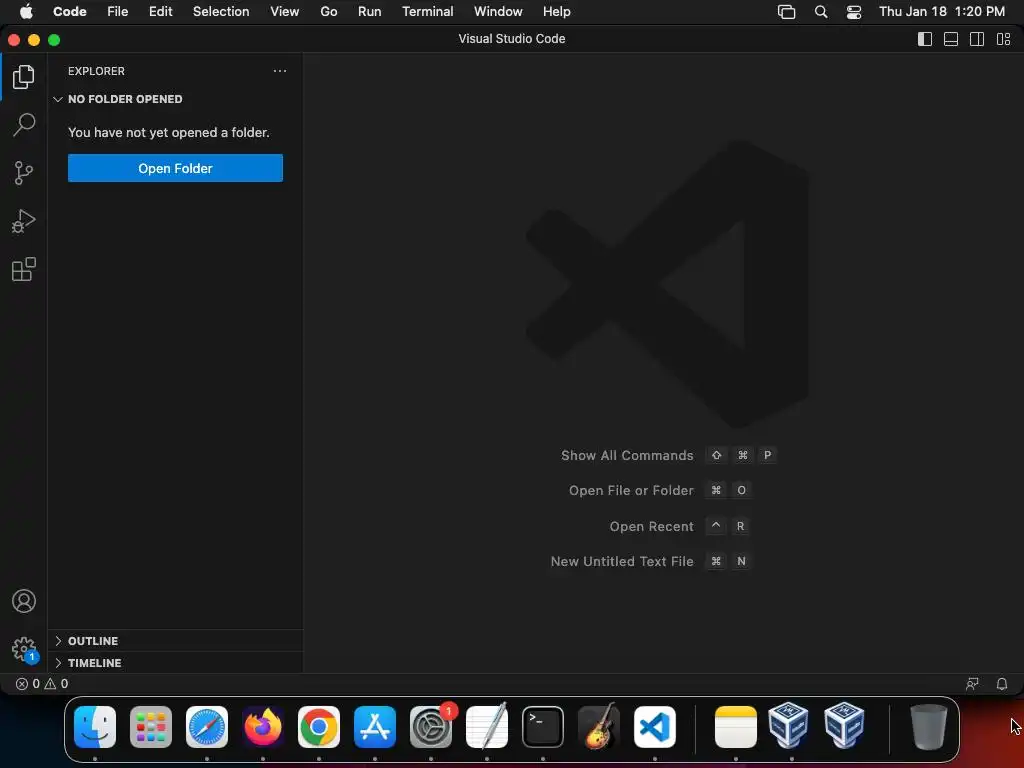Screen dimensions: 1024x768
Task: Open the Go menu
Action: point(328,11)
